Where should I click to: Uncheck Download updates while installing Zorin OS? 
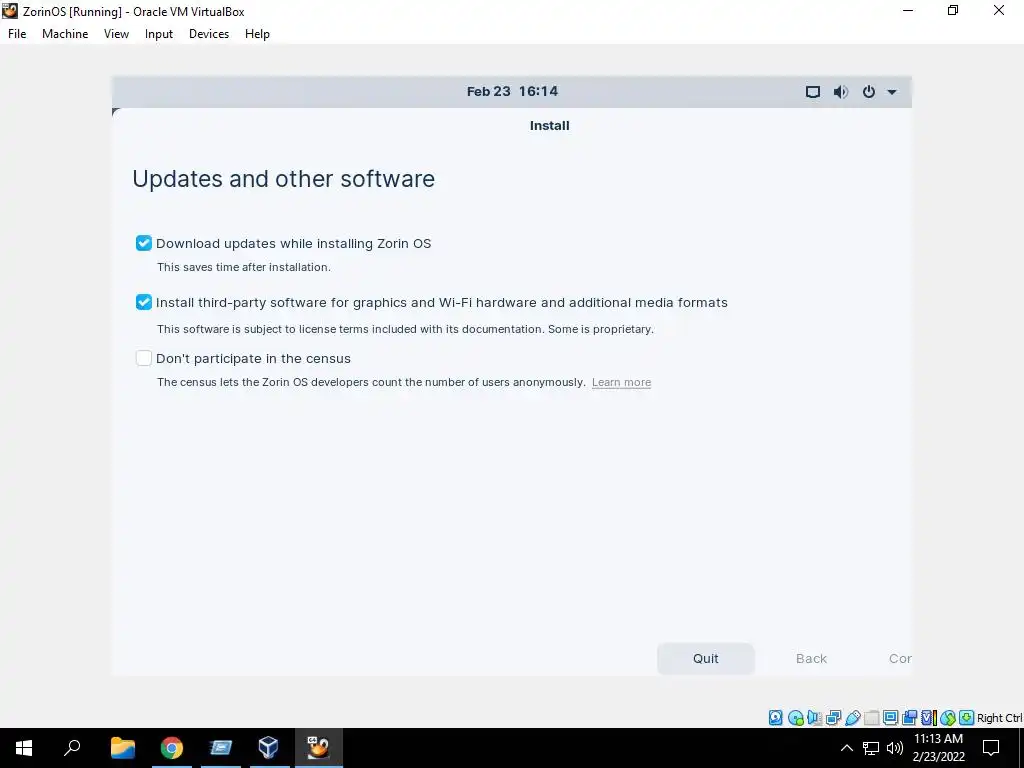click(x=144, y=243)
